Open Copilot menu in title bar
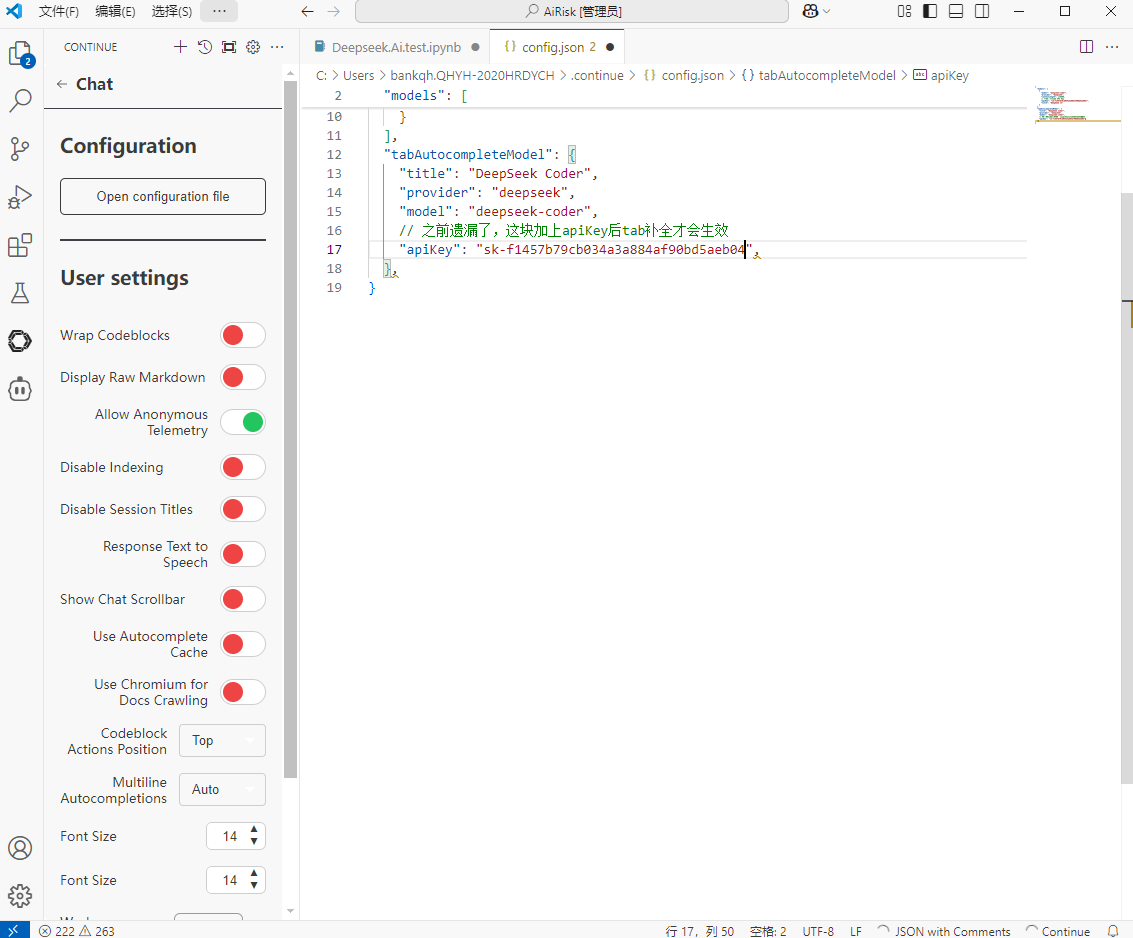Screen dimensions: 1133x938 pos(816,12)
